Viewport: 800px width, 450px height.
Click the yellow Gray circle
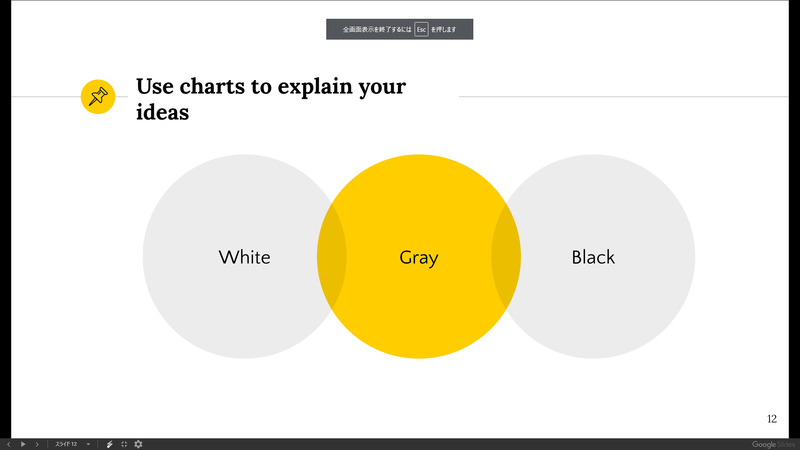[418, 256]
